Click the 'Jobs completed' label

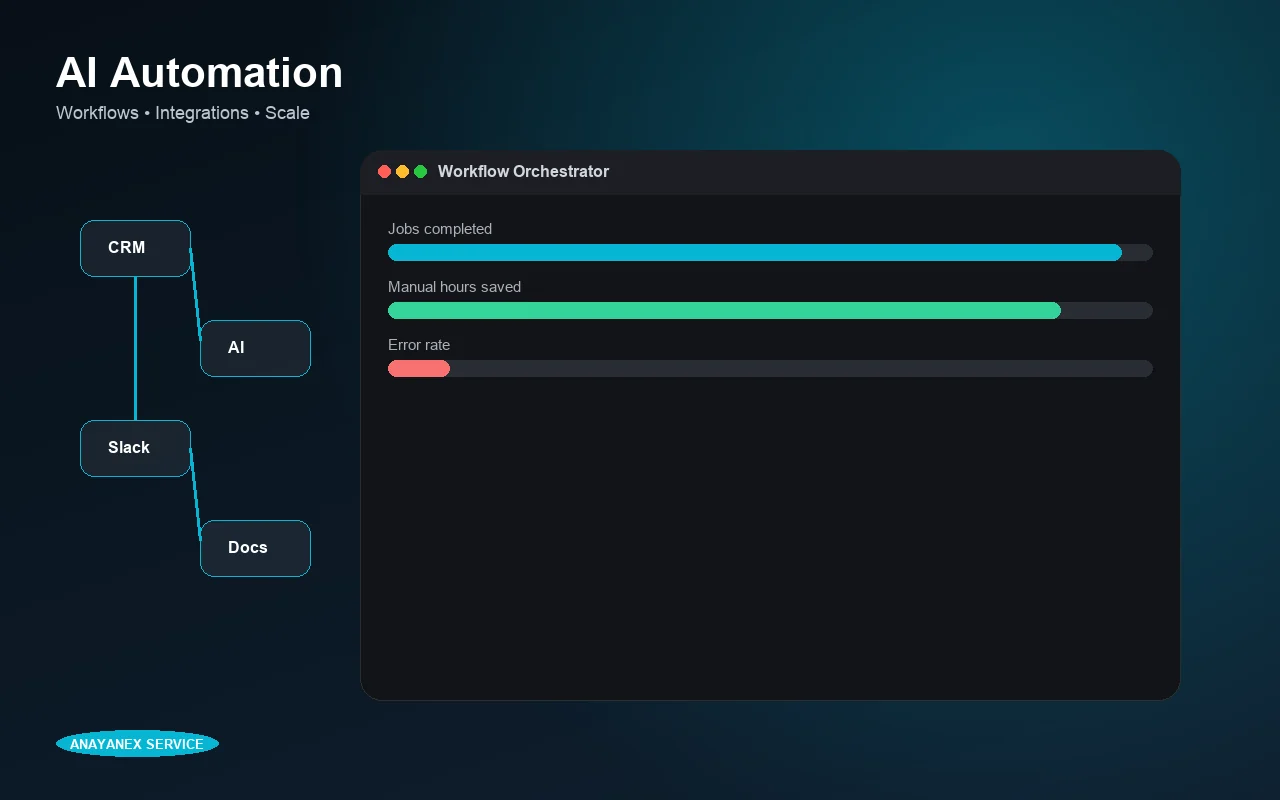[x=440, y=229]
